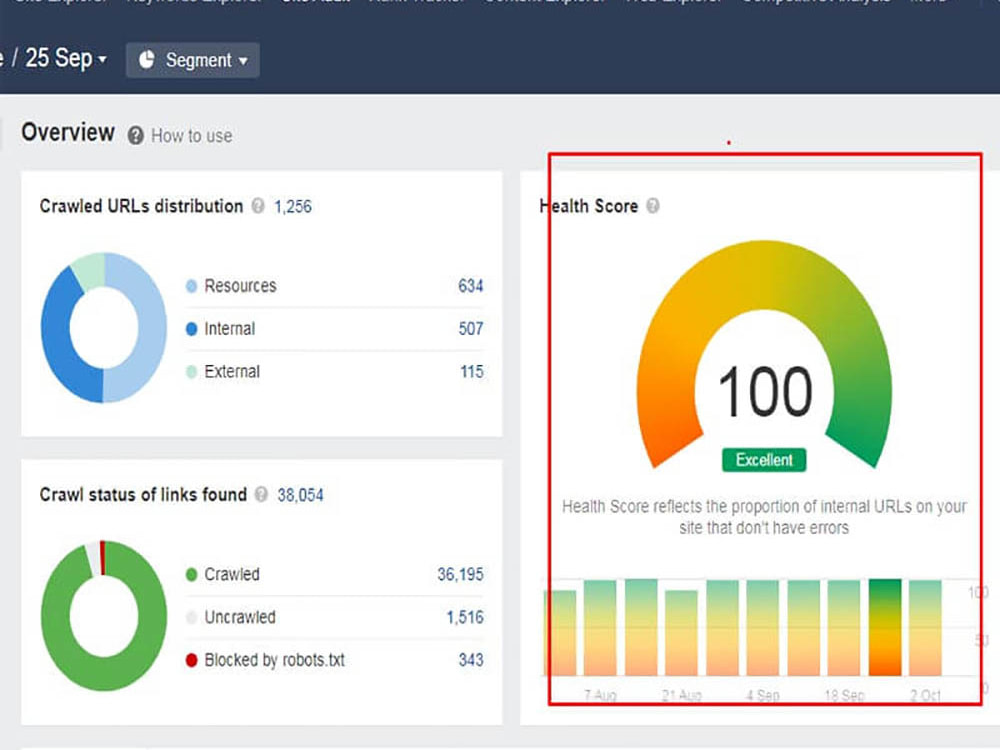Click the Excellent badge under the score

pos(764,460)
